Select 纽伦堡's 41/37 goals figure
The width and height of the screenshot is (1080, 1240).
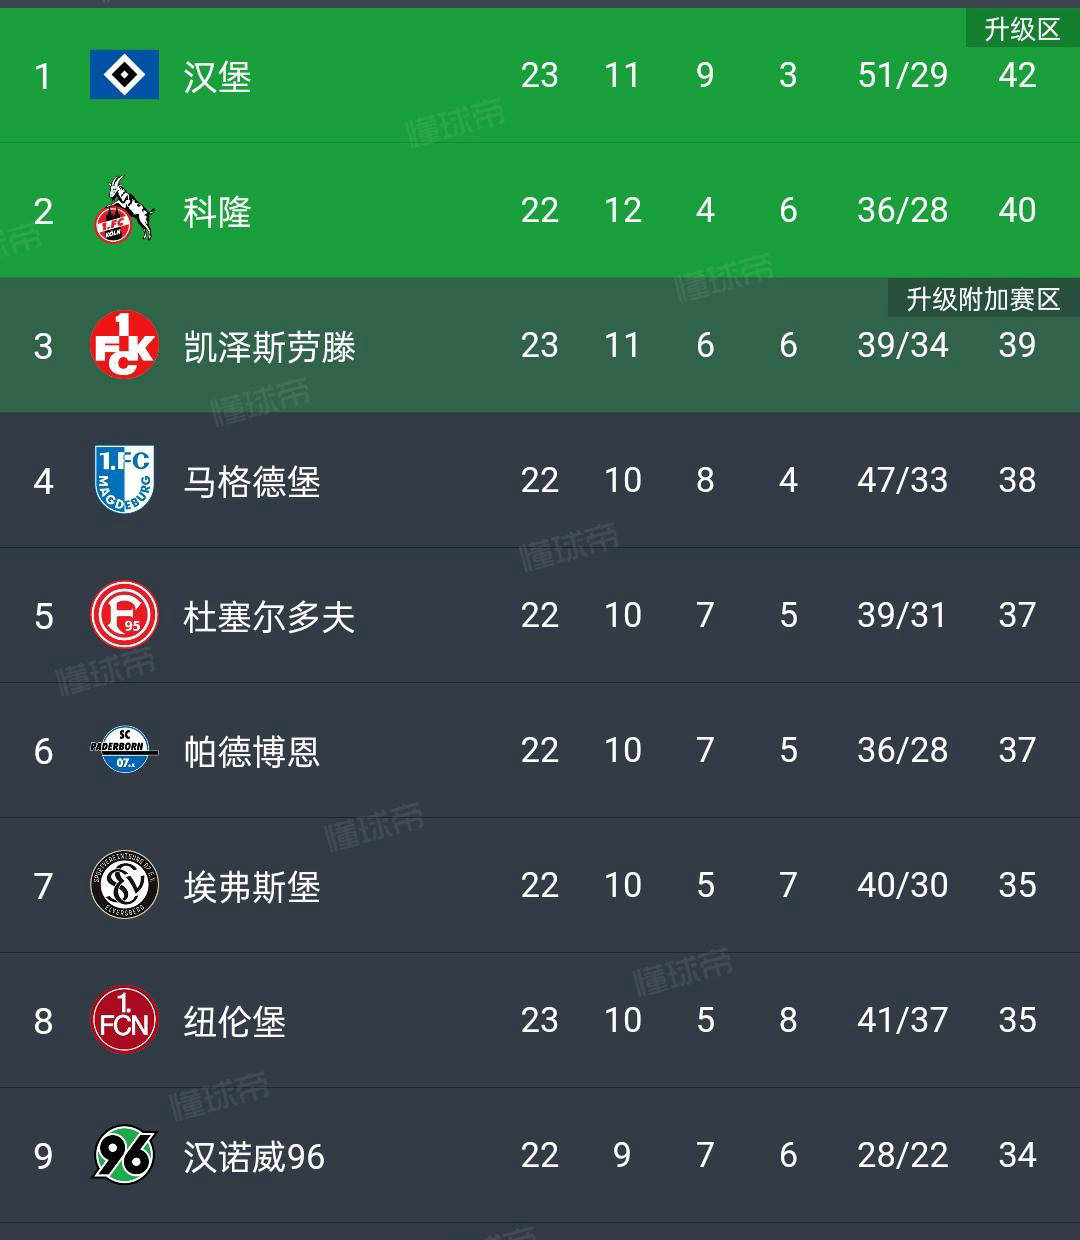[x=902, y=1020]
